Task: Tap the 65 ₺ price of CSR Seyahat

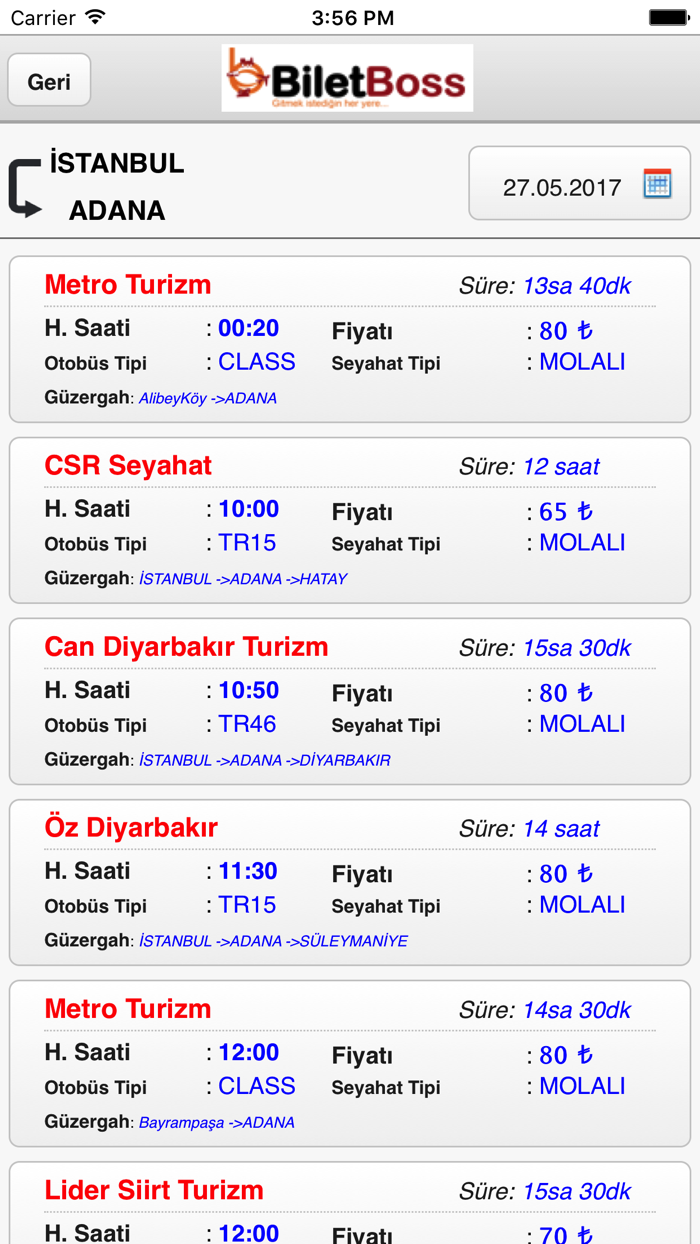Action: click(x=565, y=512)
